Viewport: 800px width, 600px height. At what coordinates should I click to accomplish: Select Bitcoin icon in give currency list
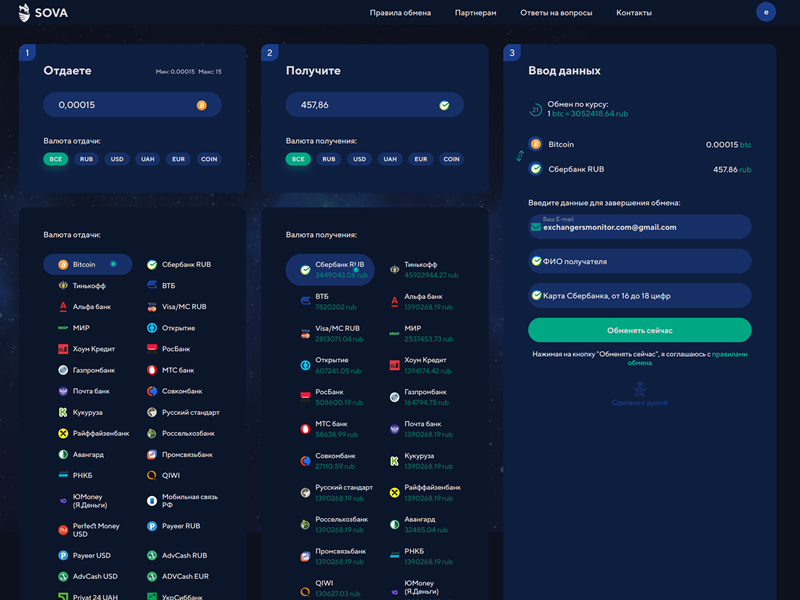tap(63, 264)
